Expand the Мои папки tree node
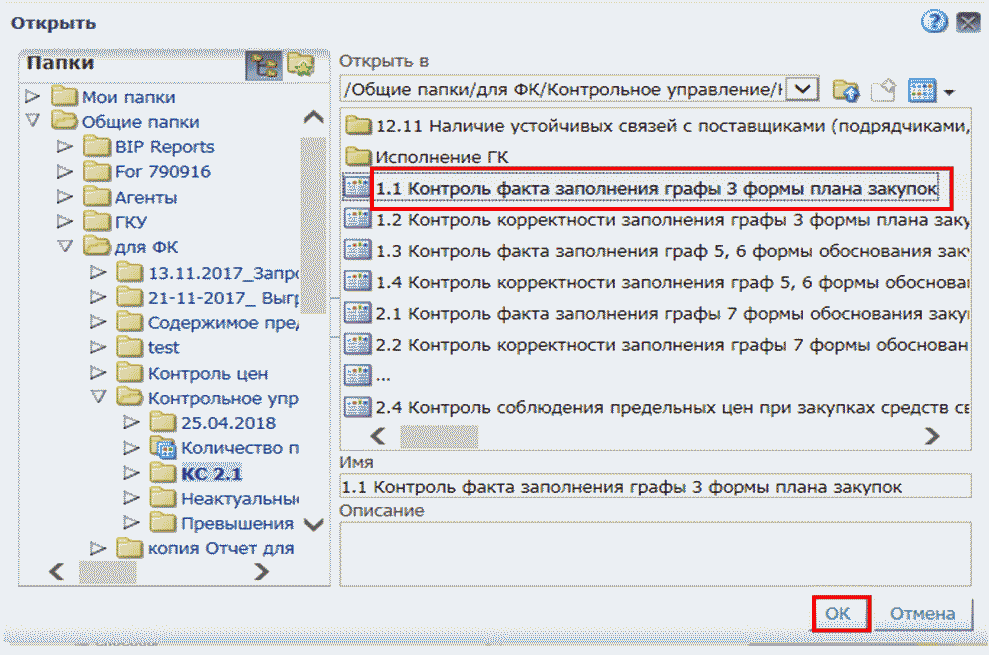 32,97
